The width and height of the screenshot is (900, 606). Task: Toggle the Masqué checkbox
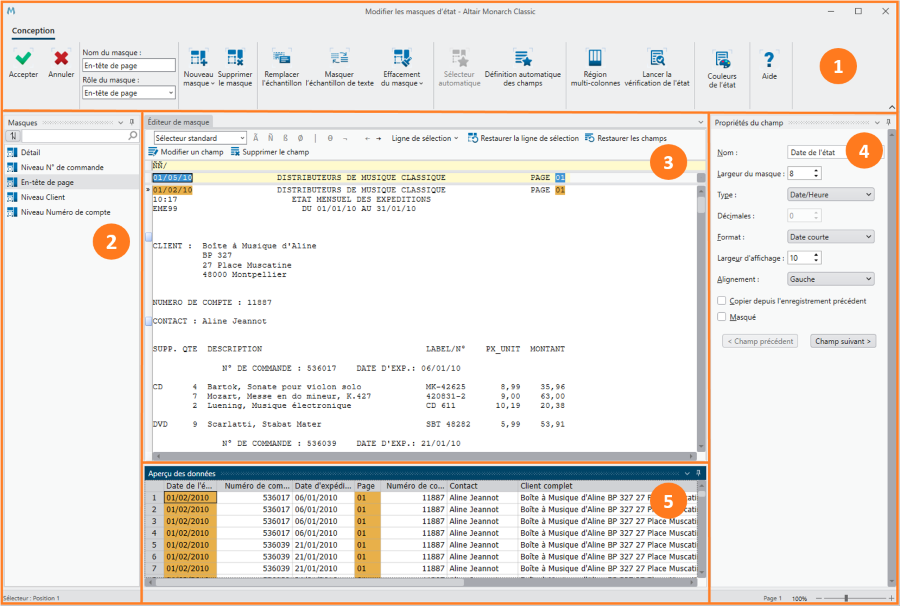click(722, 317)
